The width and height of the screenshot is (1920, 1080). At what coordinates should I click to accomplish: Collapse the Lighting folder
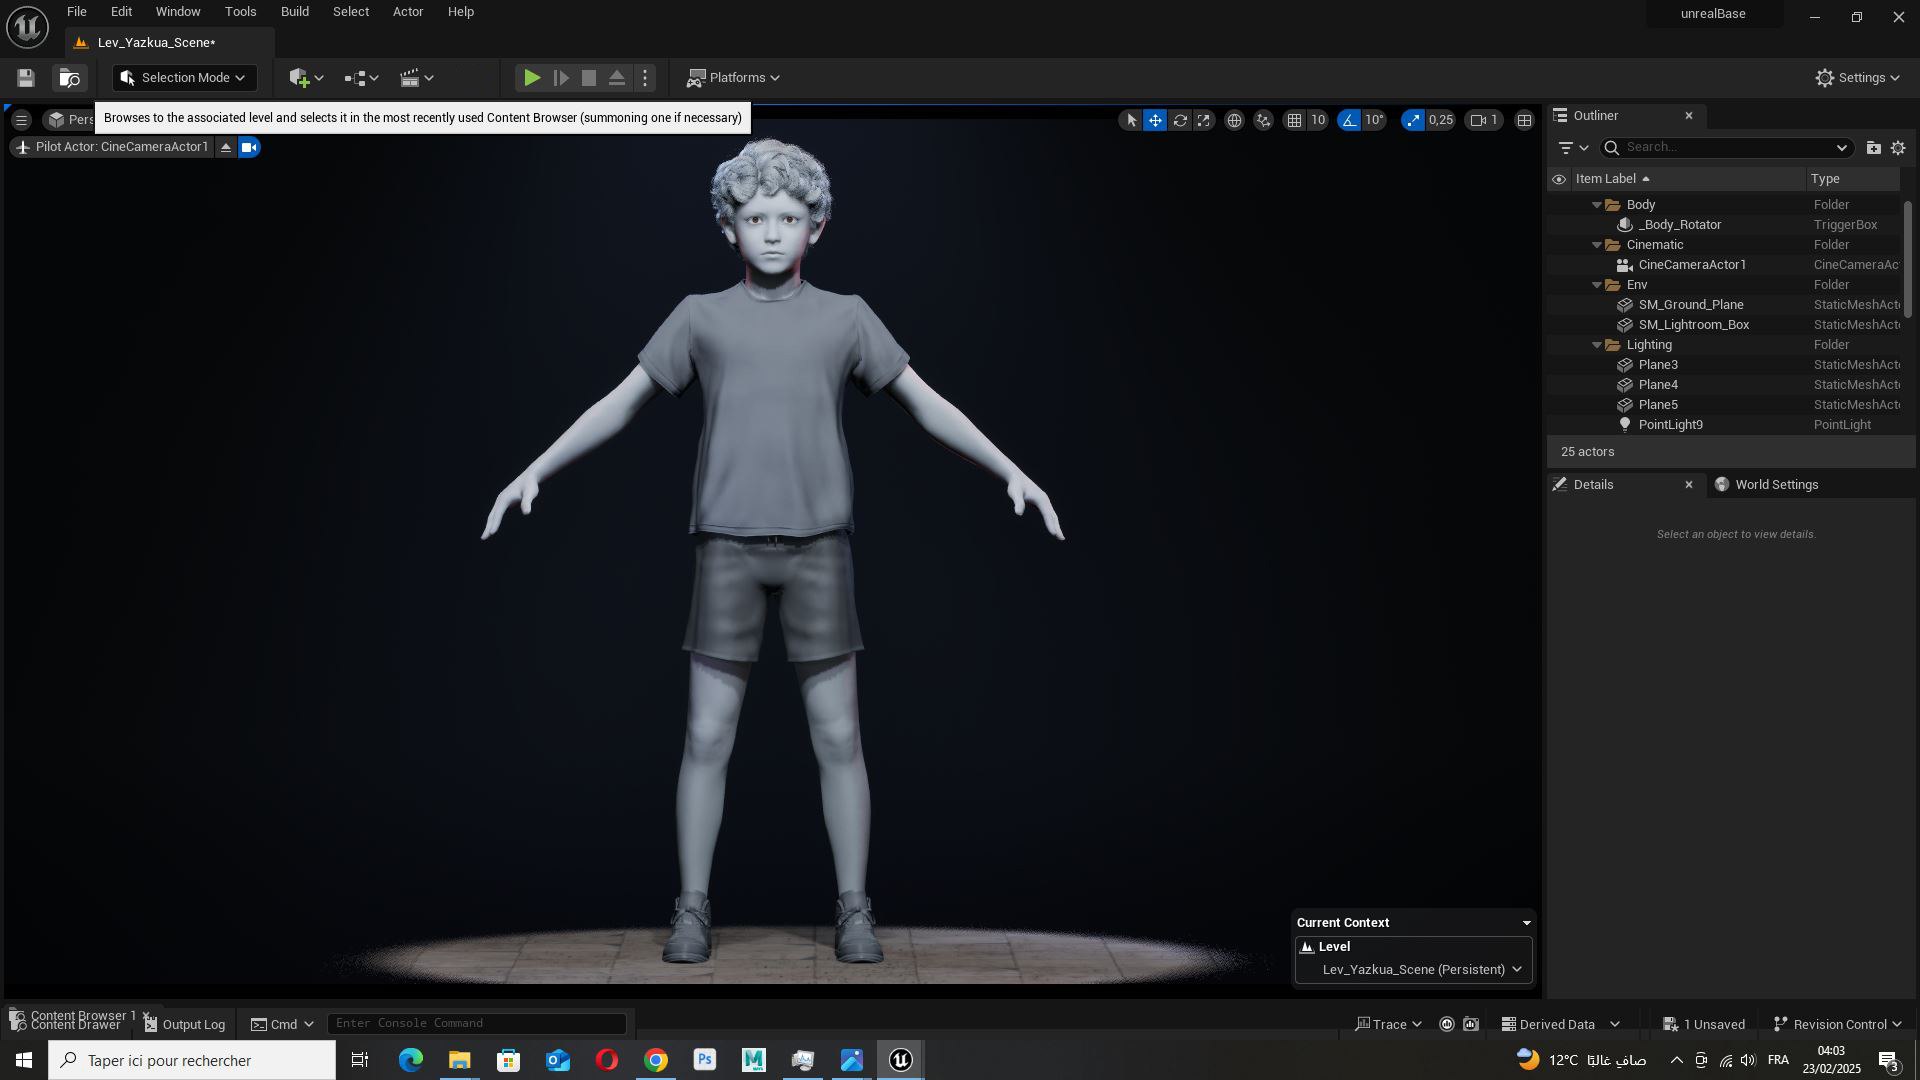(x=1597, y=345)
